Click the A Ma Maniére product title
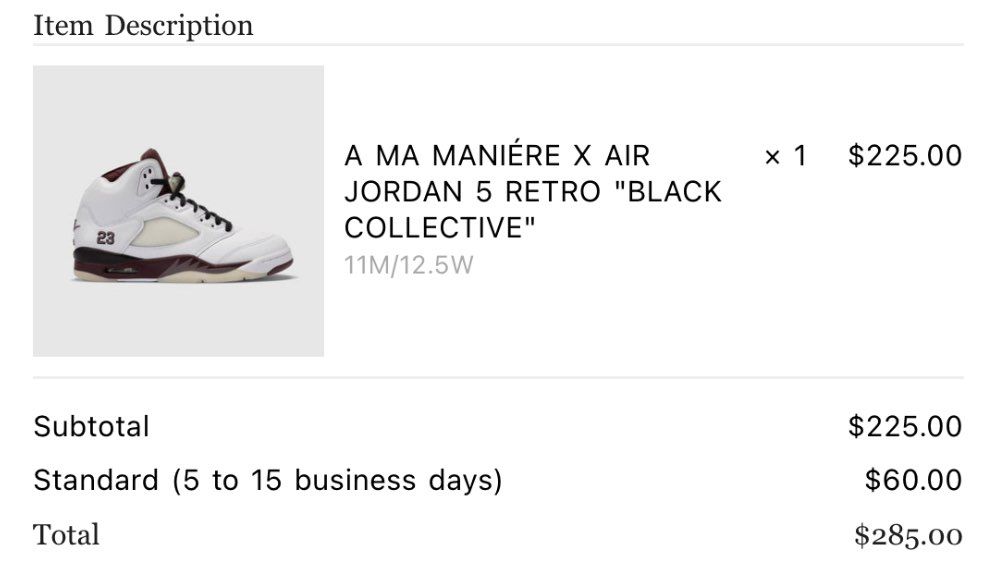 [x=533, y=191]
